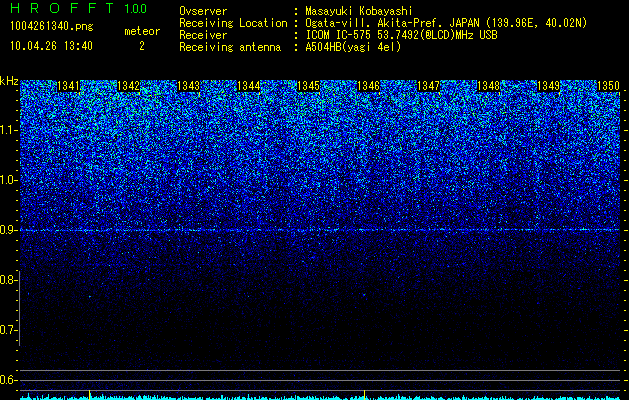Click the 0.8 frequency axis label

[x=8, y=280]
